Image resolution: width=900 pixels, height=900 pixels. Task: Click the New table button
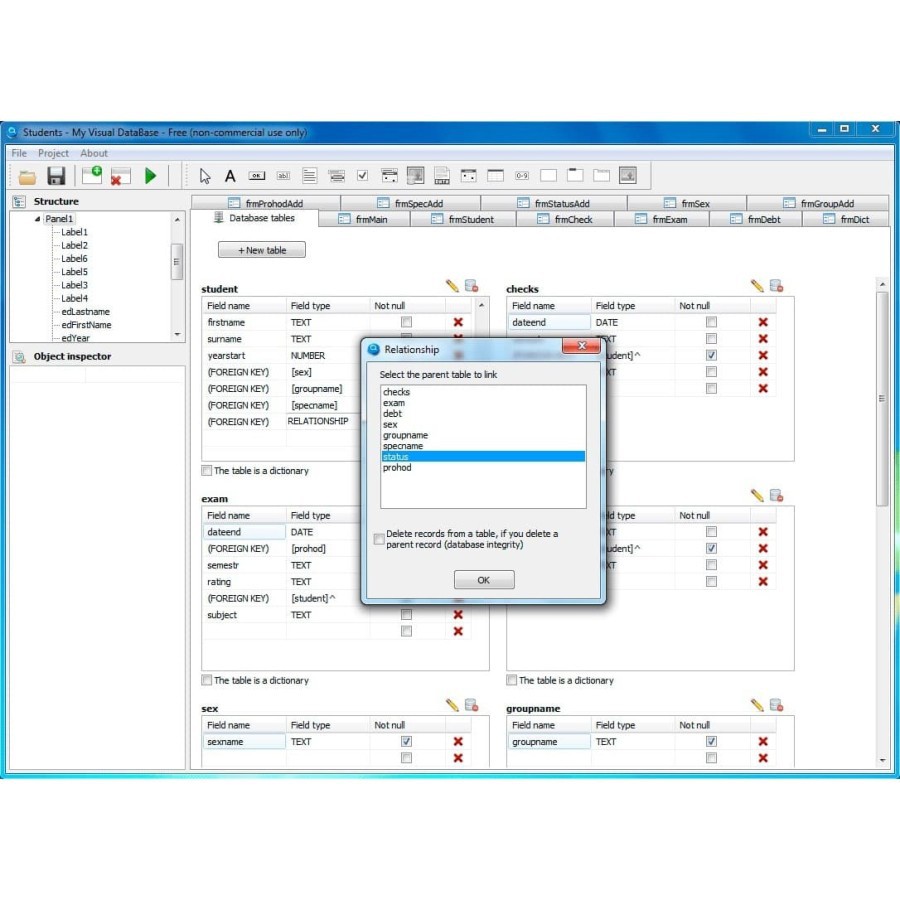click(x=262, y=250)
